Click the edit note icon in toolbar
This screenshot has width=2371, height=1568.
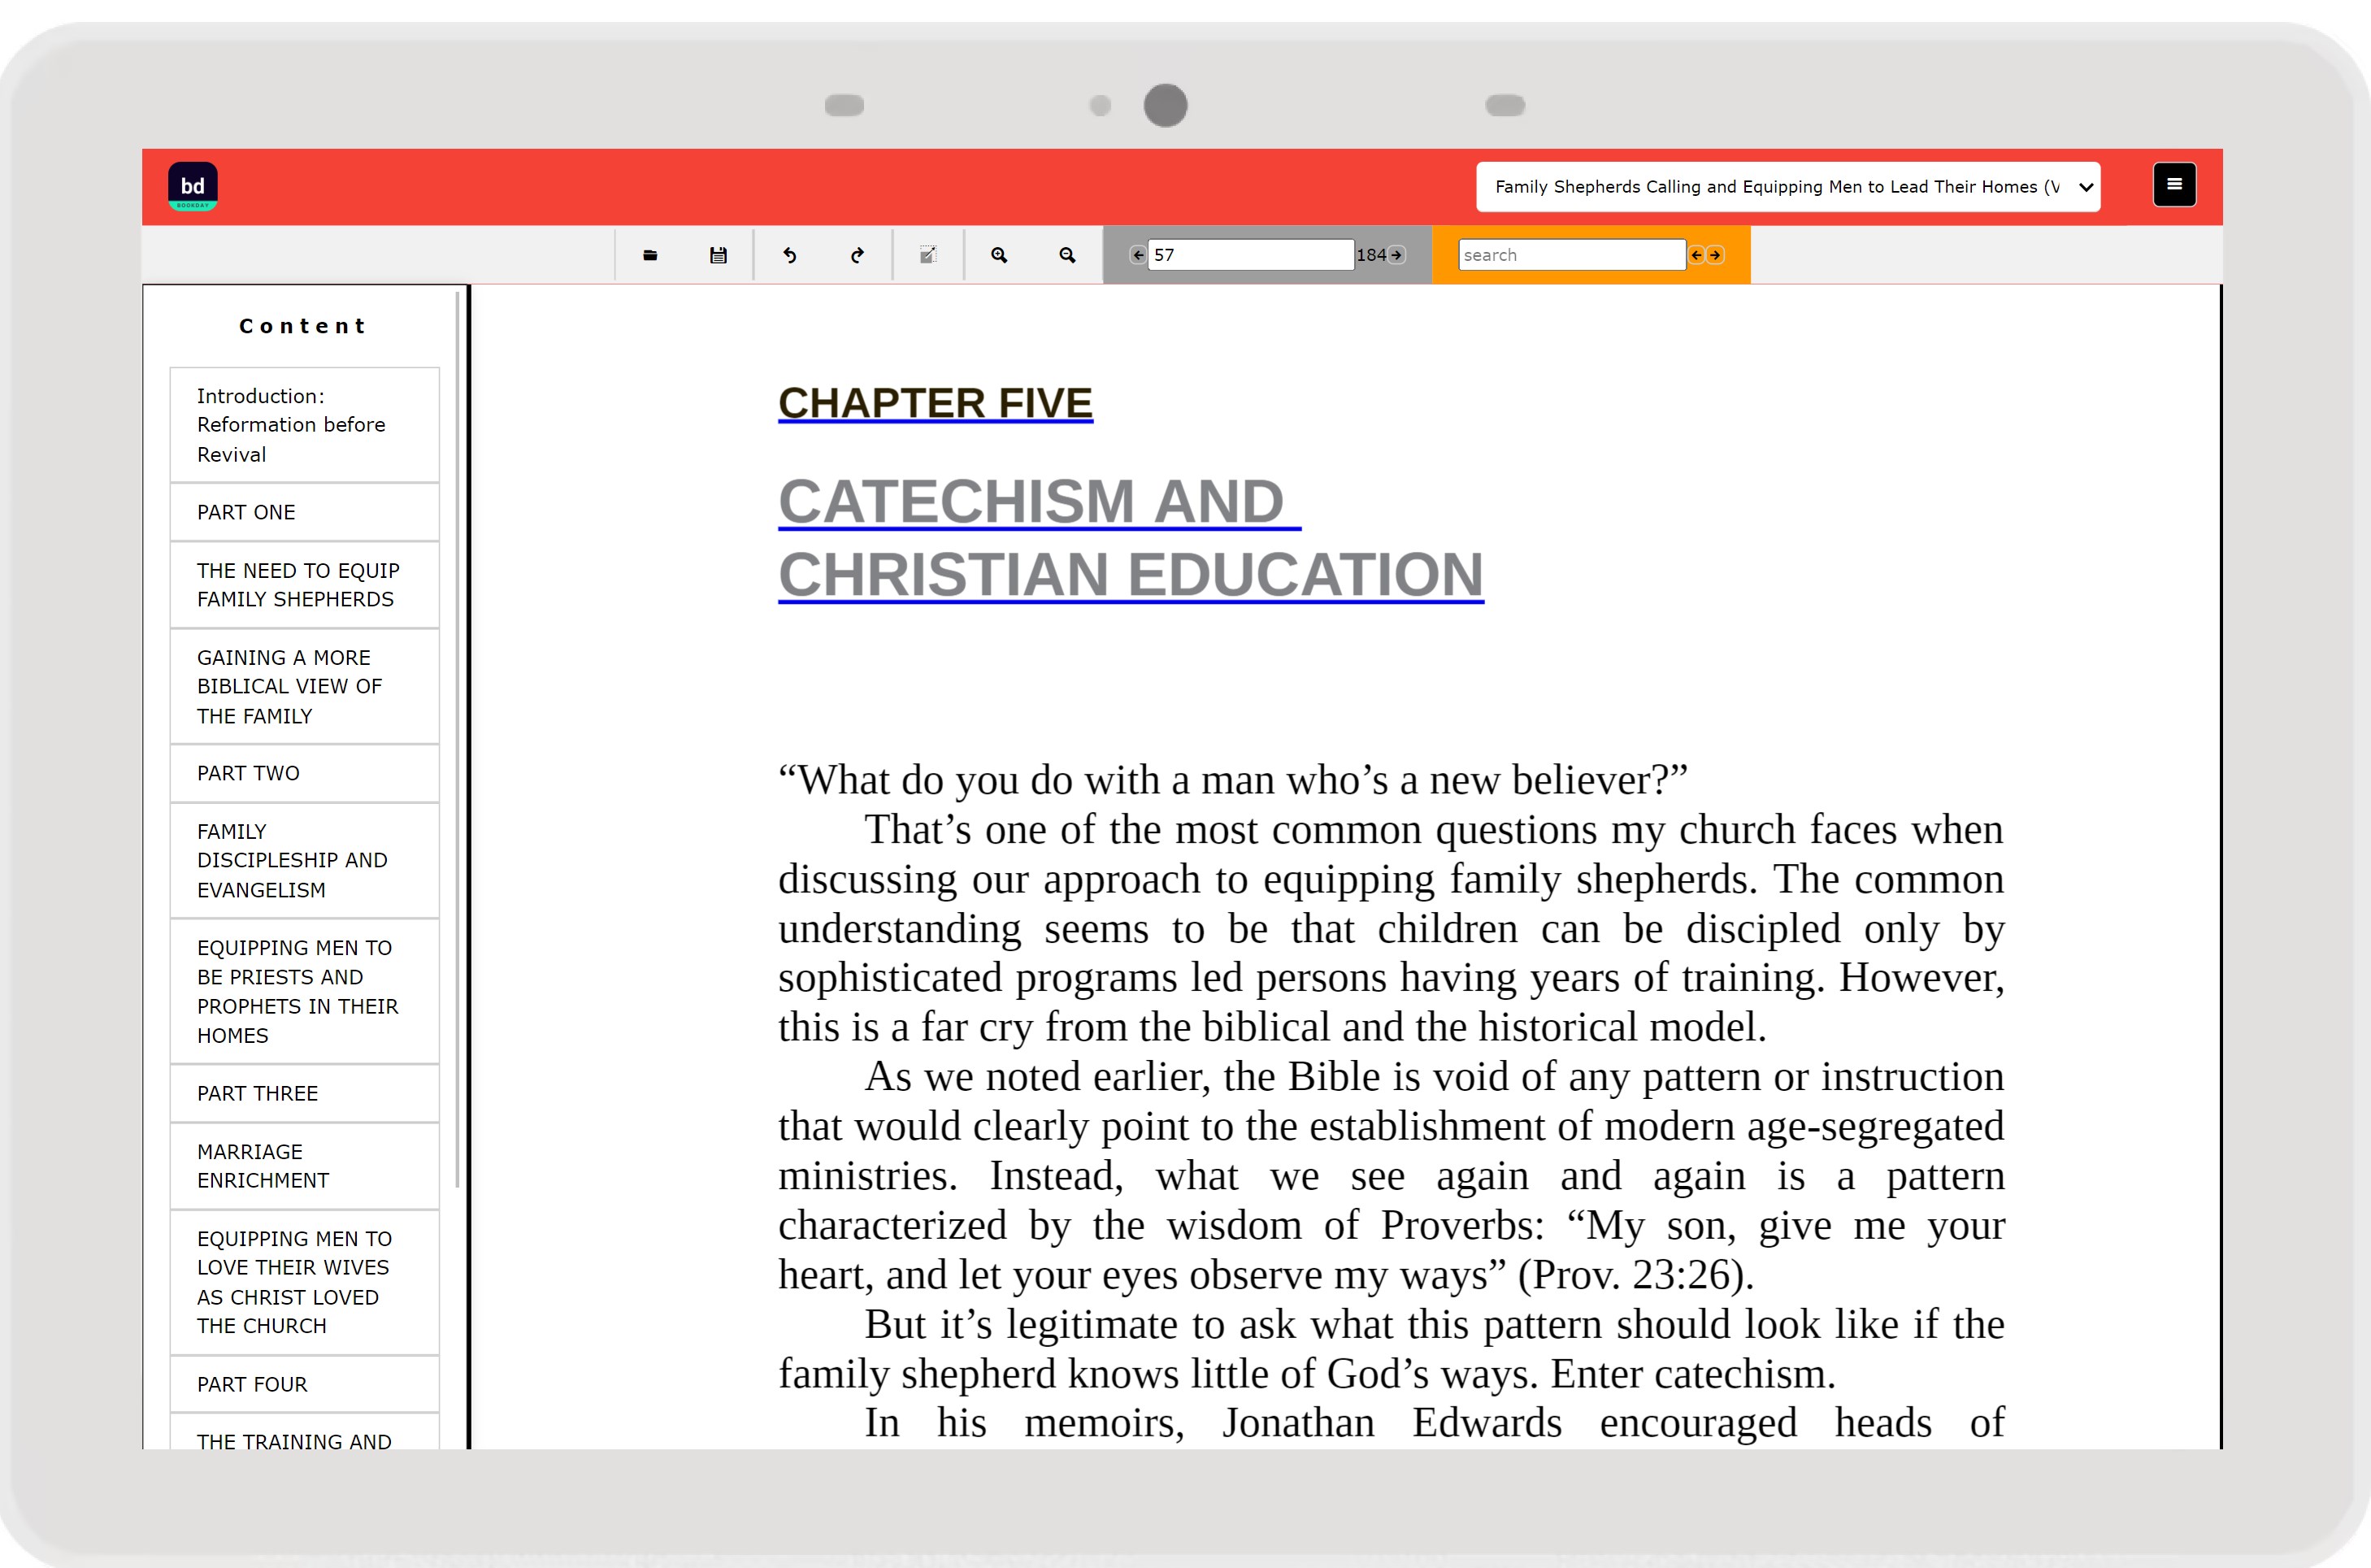click(928, 255)
